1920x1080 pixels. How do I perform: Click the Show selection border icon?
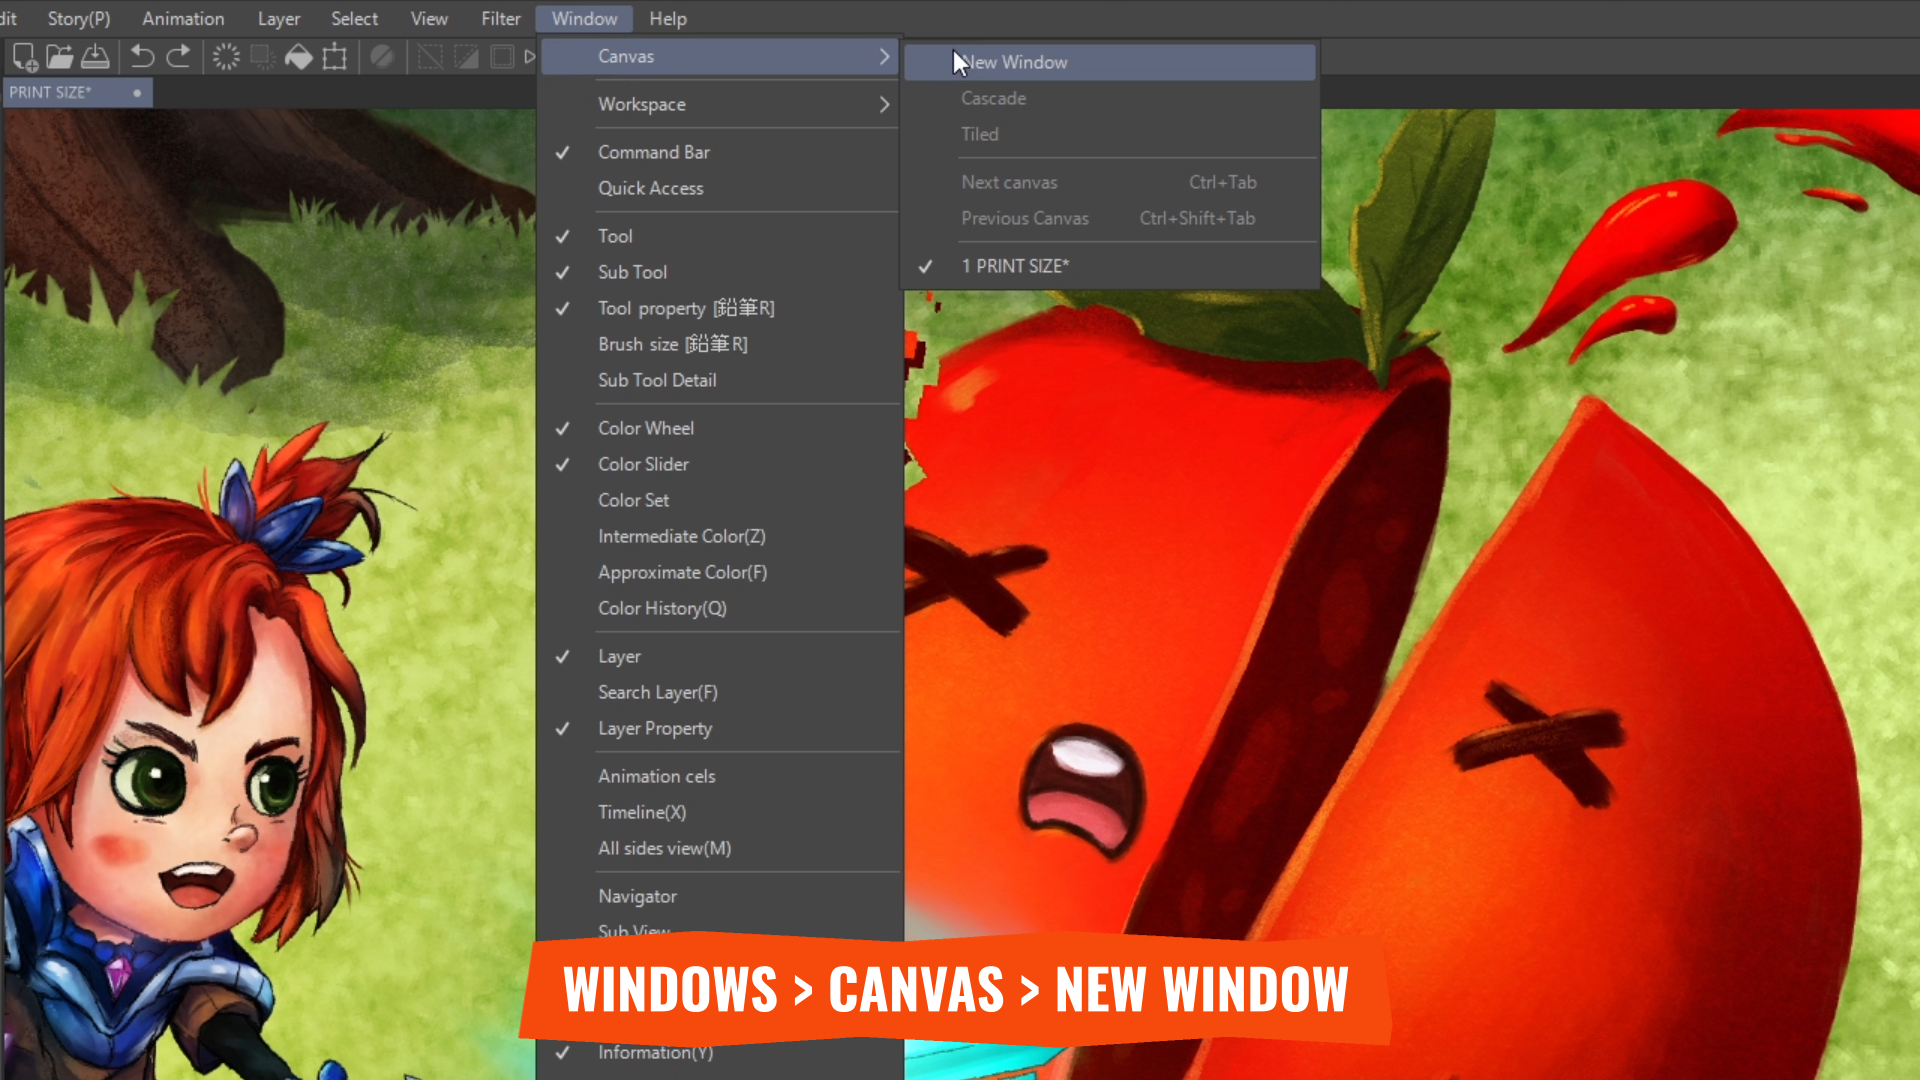(502, 57)
